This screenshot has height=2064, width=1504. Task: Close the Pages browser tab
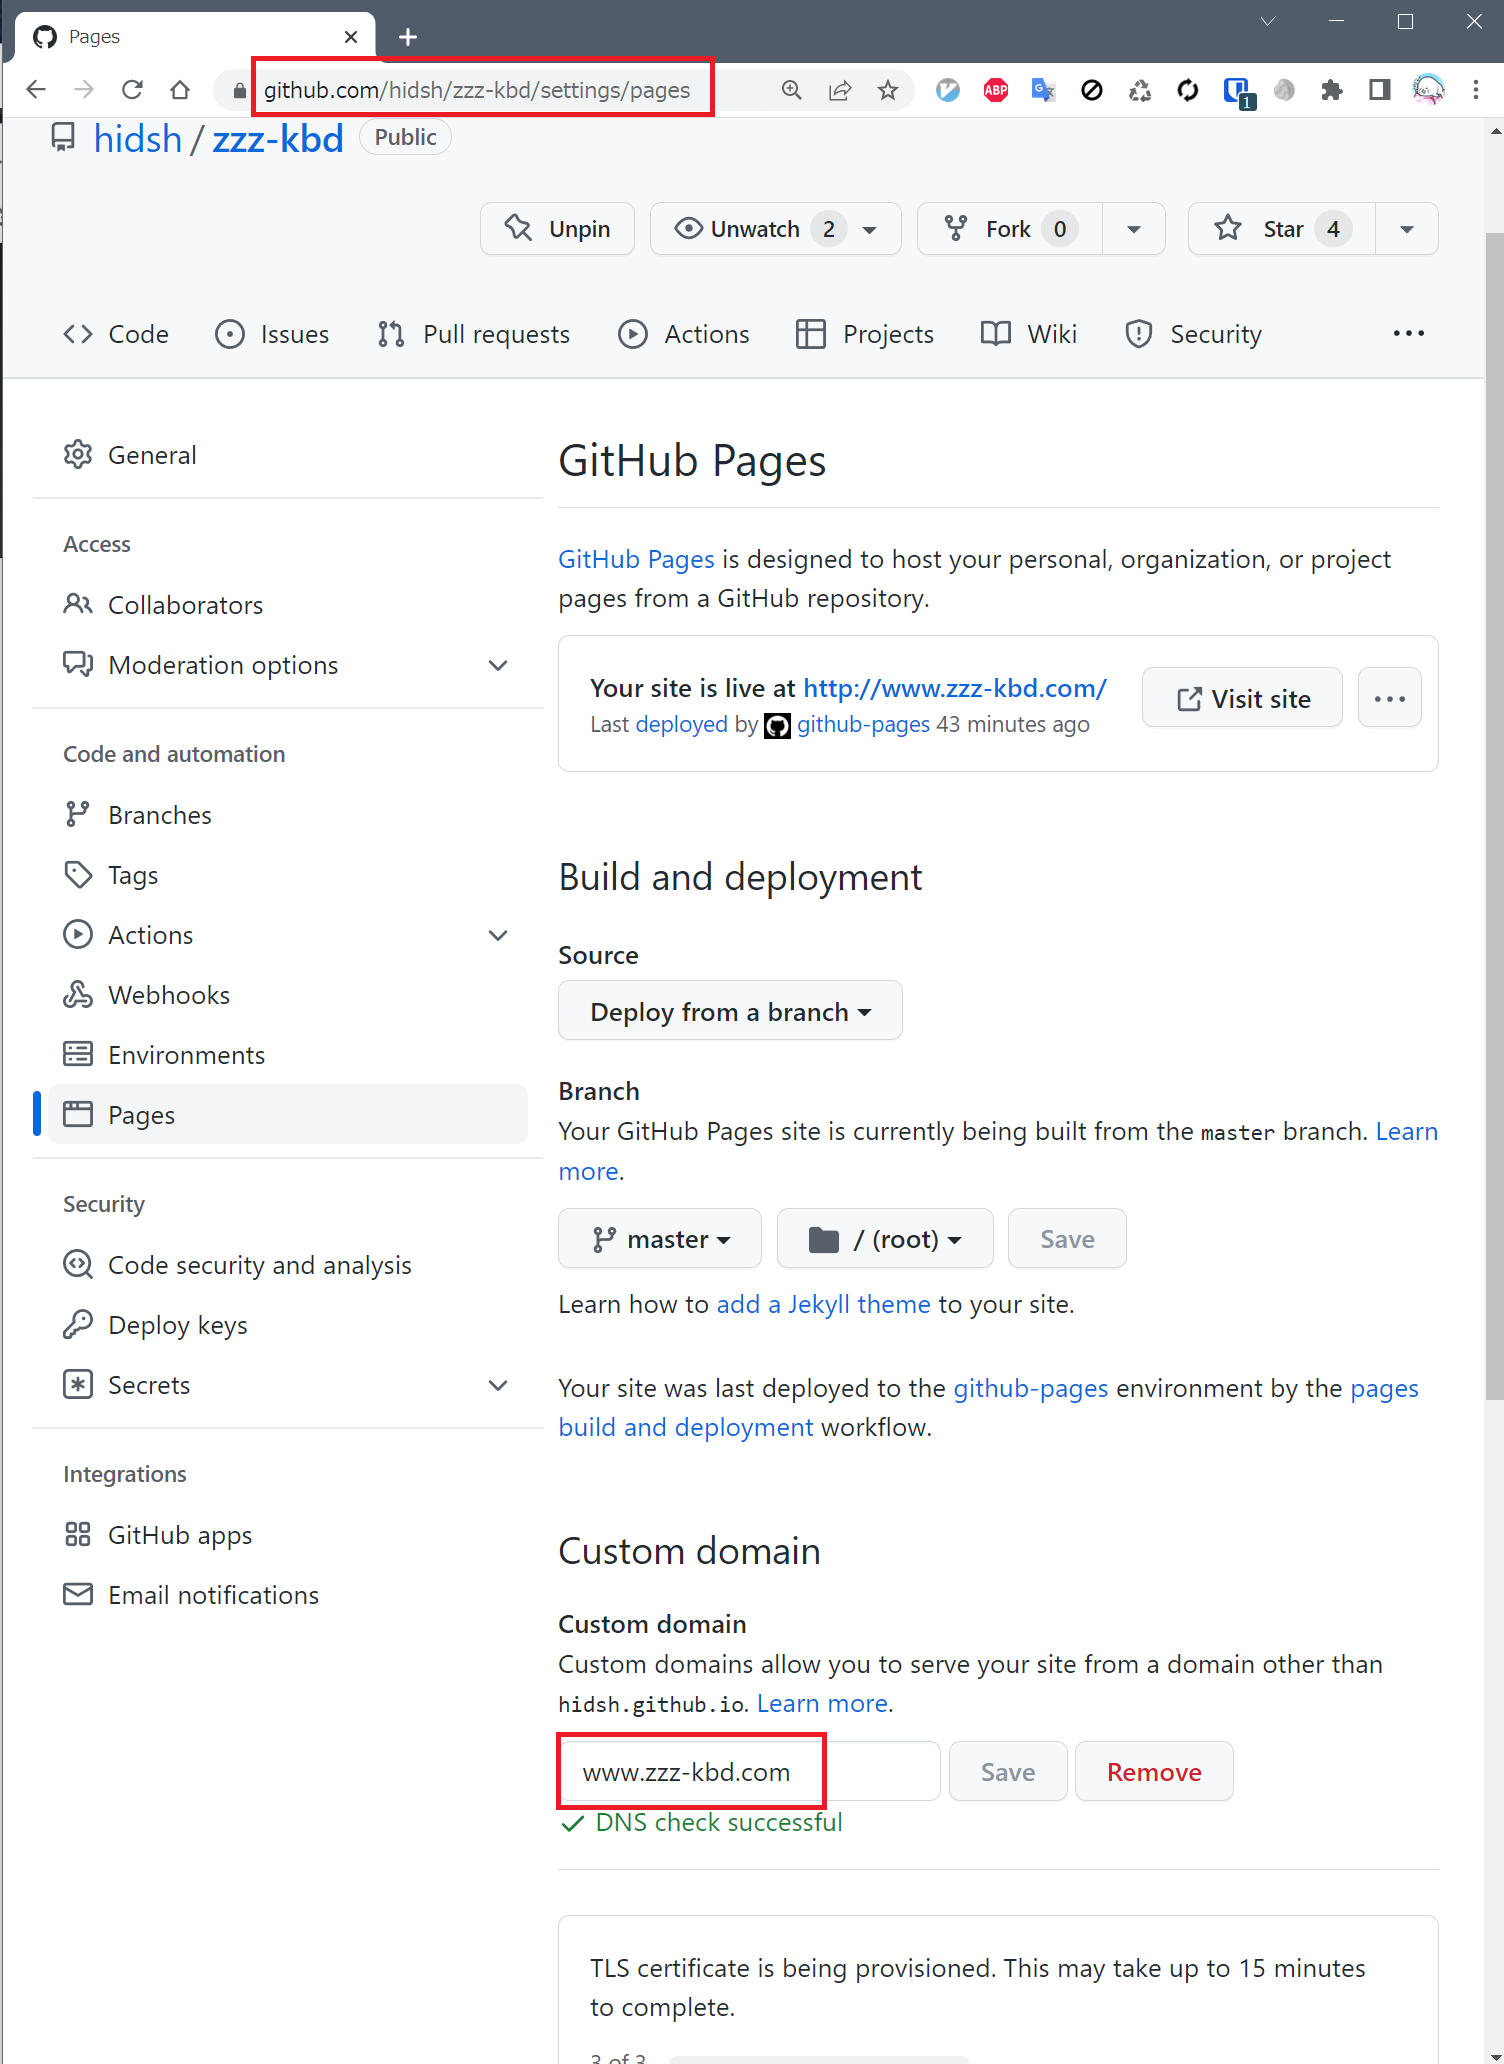pyautogui.click(x=351, y=37)
